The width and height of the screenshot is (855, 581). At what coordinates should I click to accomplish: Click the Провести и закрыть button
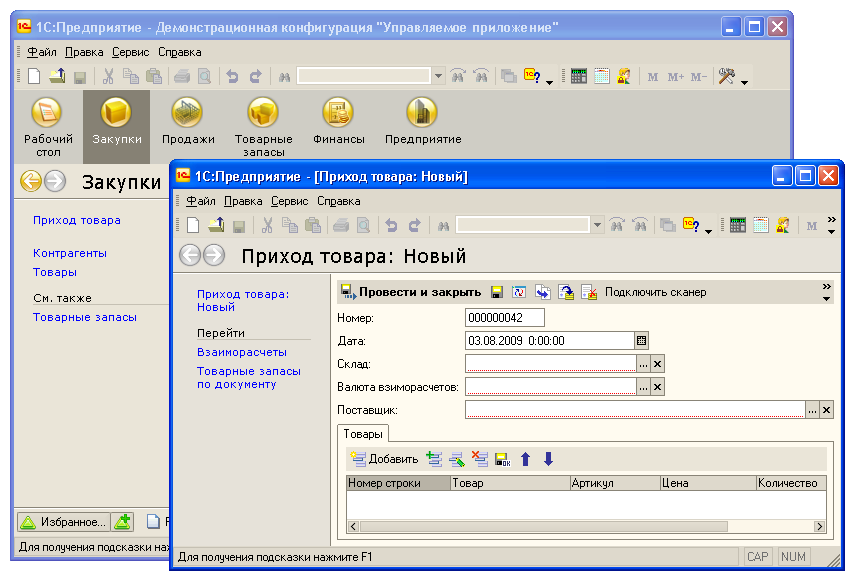point(411,292)
